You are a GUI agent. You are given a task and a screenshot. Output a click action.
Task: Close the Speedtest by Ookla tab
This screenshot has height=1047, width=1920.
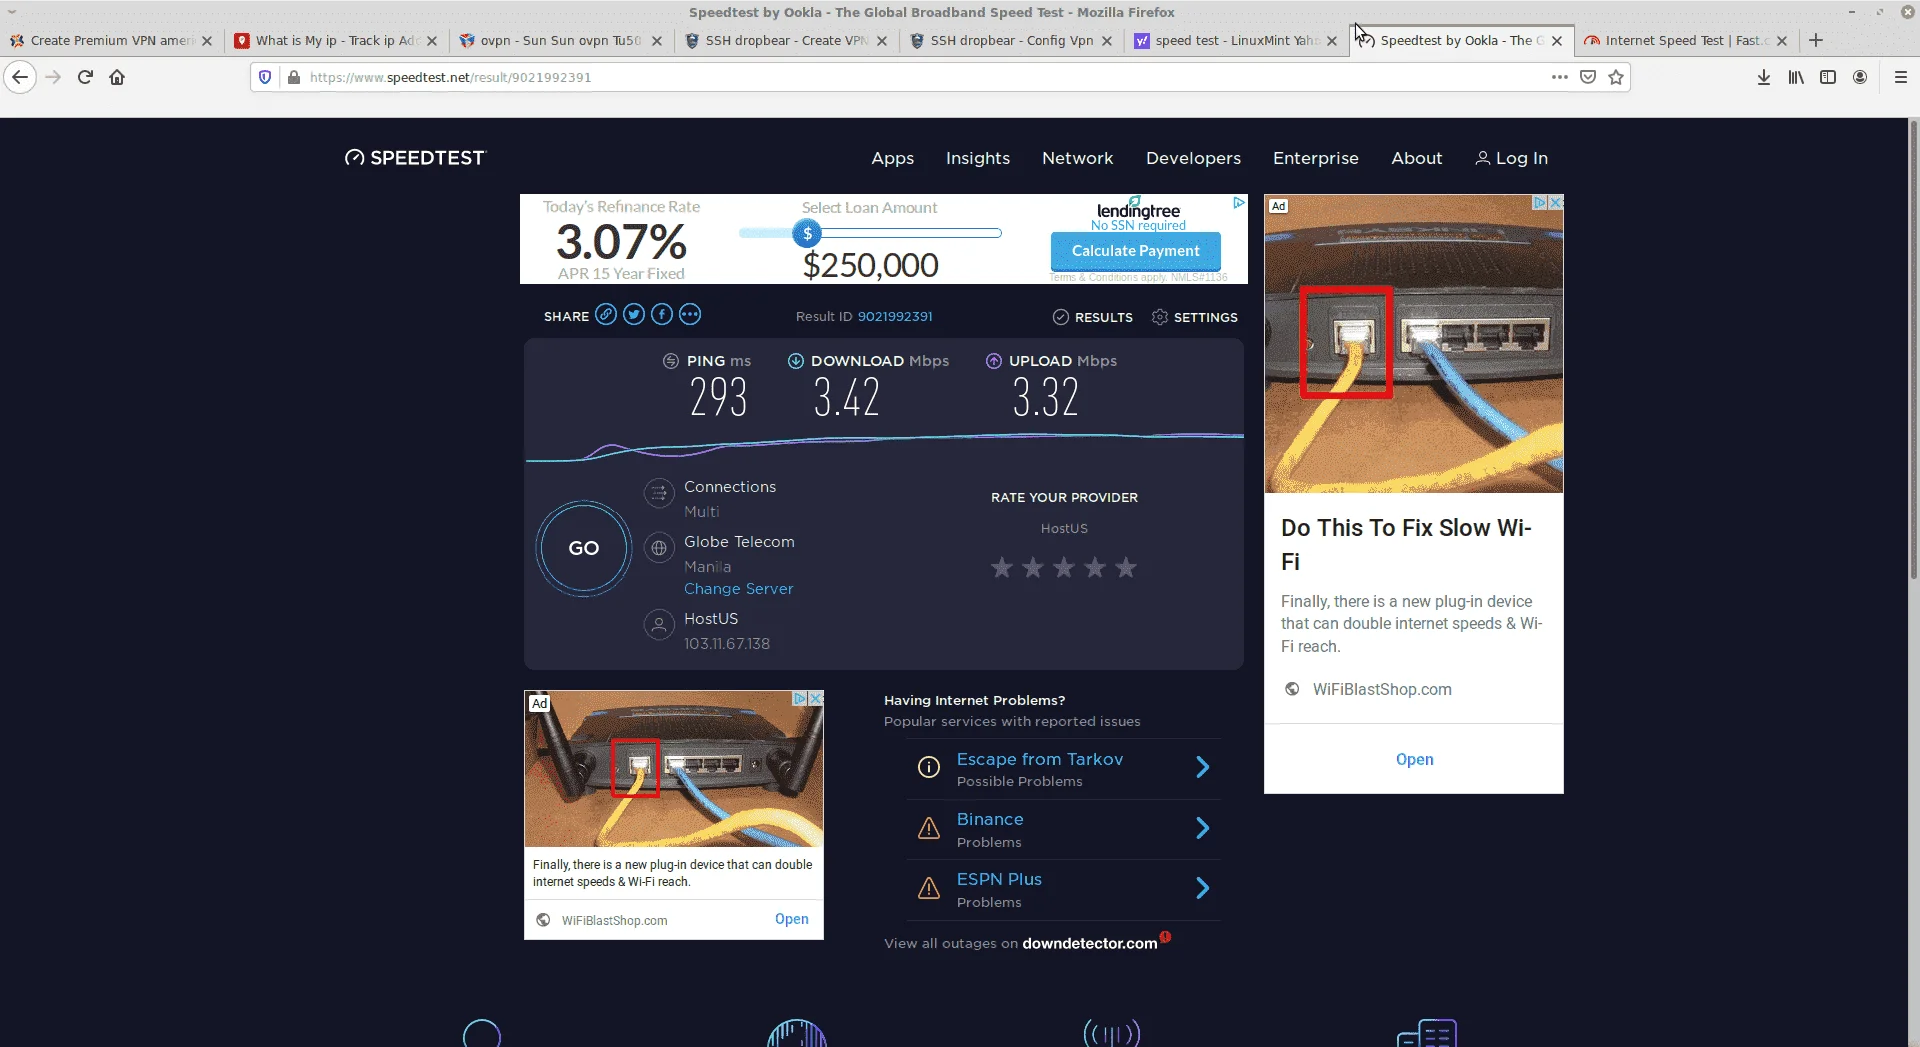click(x=1557, y=41)
